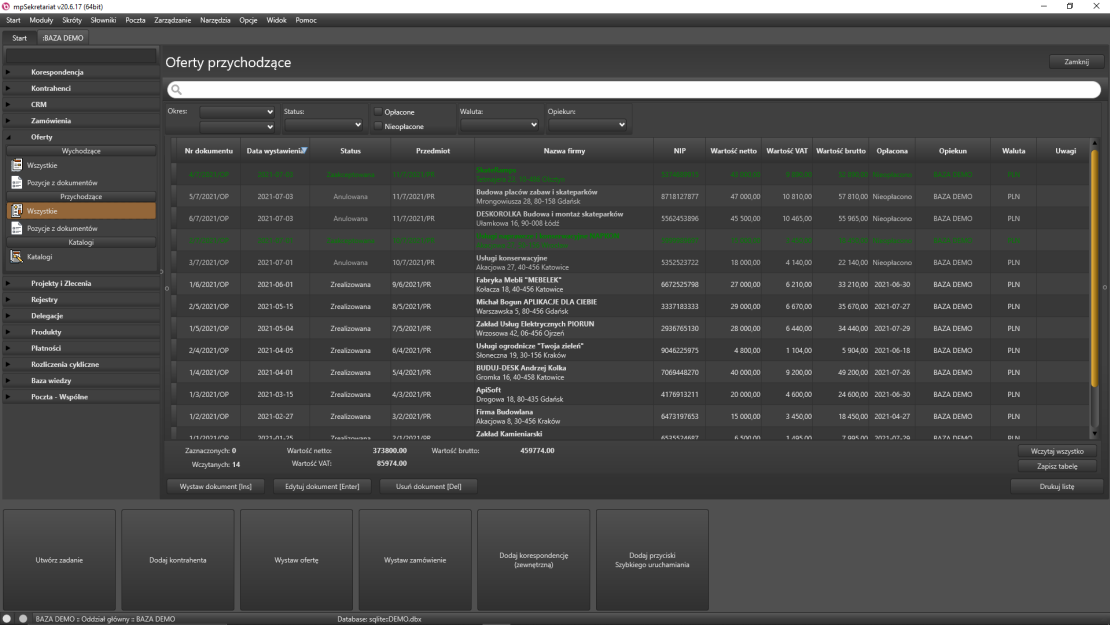Expand the Poczta - Wspólne section
Viewport: 1110px width, 625px height.
[8, 397]
